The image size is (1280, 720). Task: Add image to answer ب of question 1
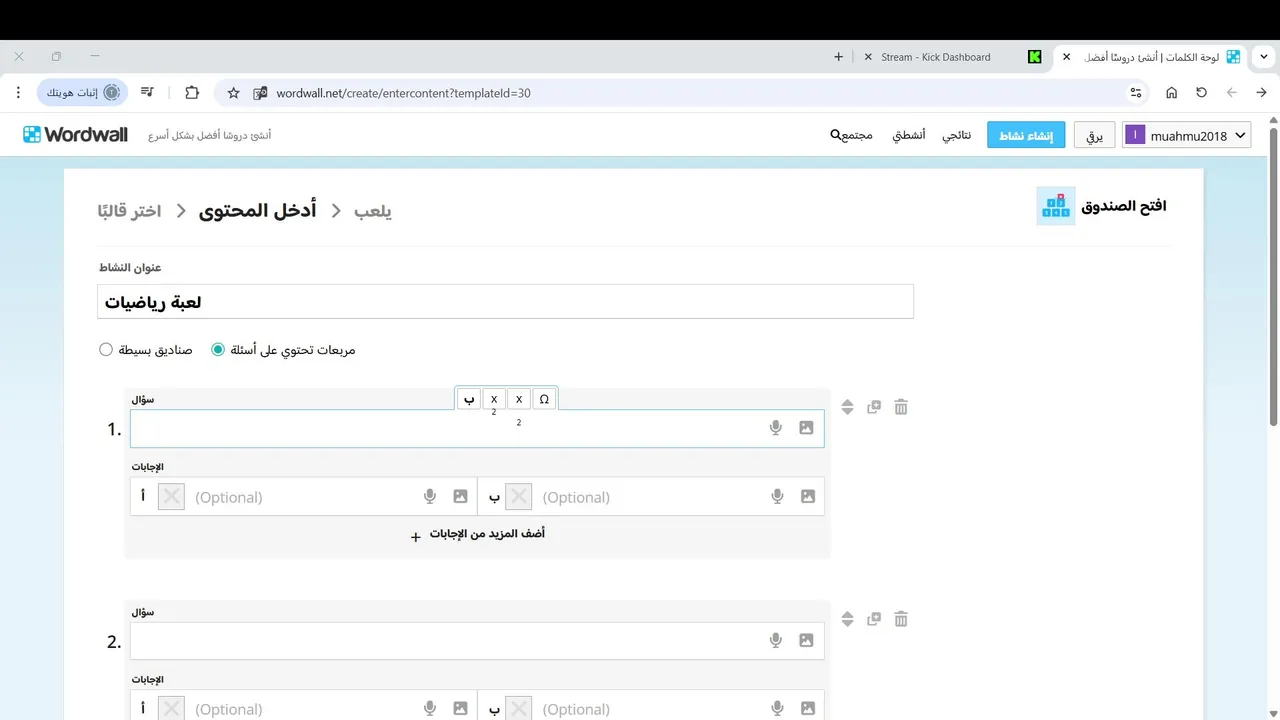pos(808,496)
